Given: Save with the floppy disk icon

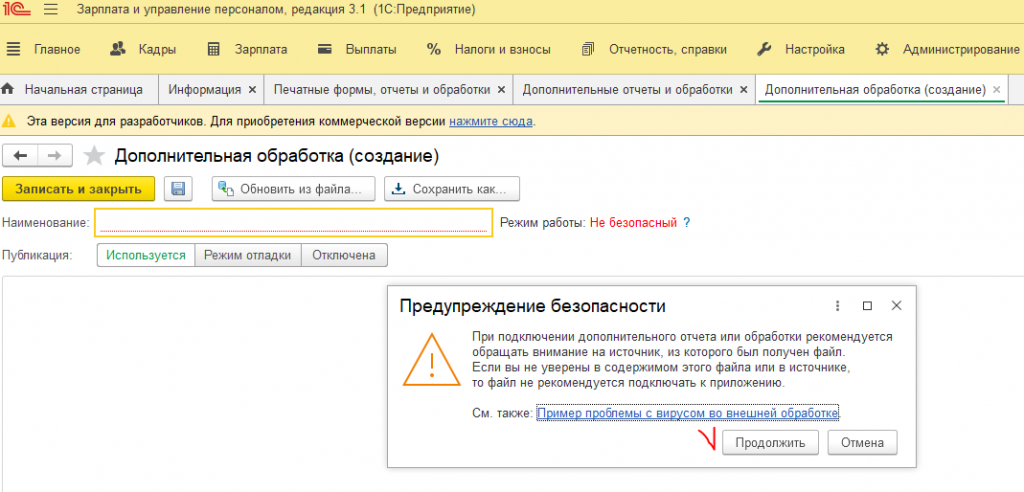Looking at the screenshot, I should [178, 189].
